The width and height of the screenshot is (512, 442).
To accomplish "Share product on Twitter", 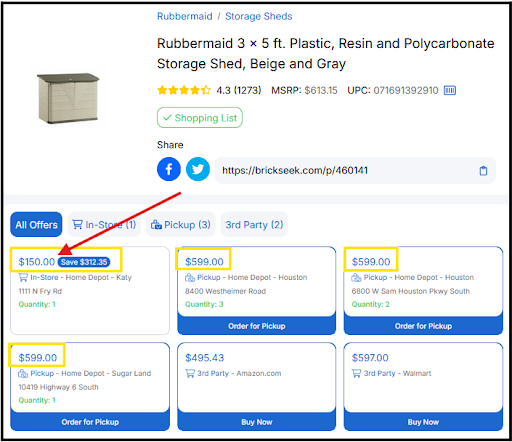I will pyautogui.click(x=198, y=169).
